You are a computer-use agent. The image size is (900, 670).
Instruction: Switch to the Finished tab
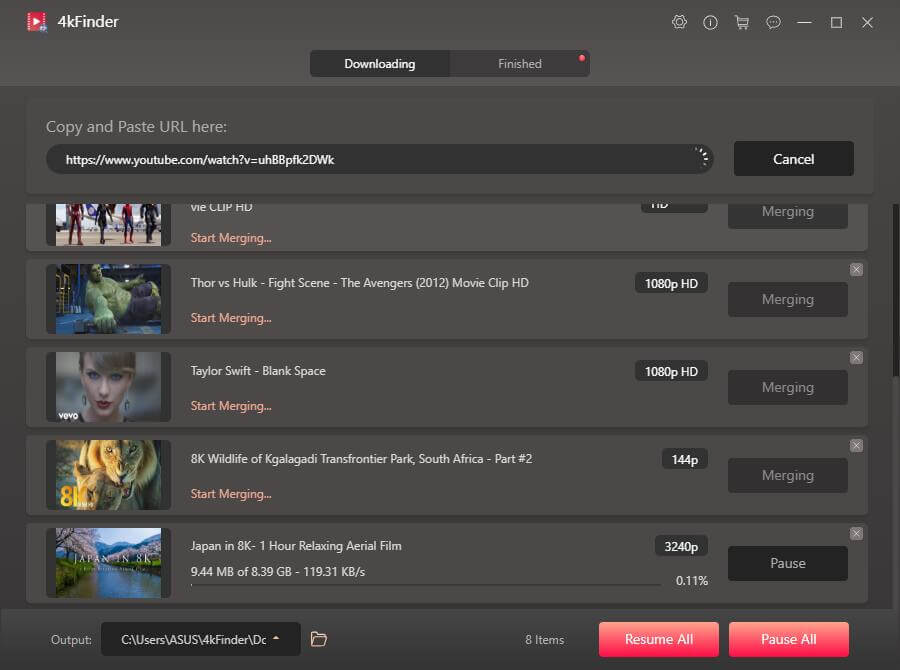point(519,63)
